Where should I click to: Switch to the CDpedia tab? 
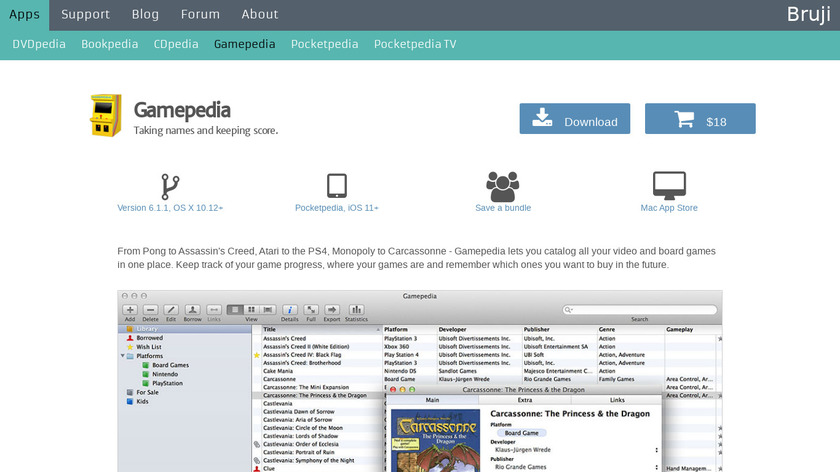pyautogui.click(x=176, y=44)
